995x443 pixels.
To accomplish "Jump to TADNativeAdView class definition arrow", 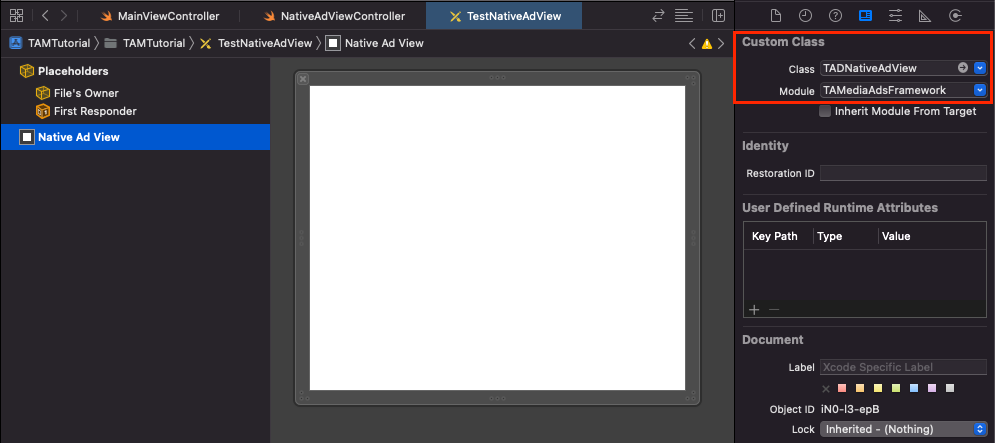I will (x=963, y=67).
